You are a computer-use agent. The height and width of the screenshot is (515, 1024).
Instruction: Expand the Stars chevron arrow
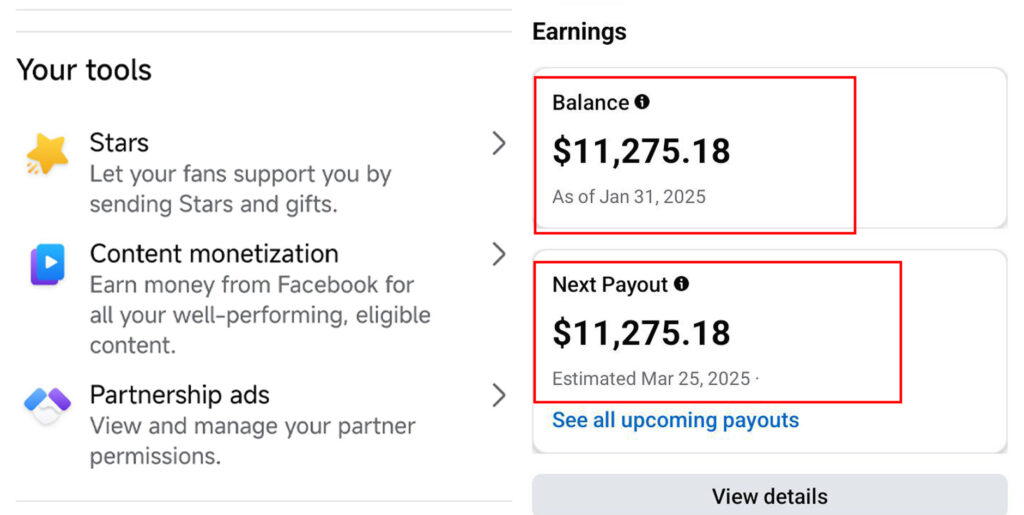pos(499,144)
